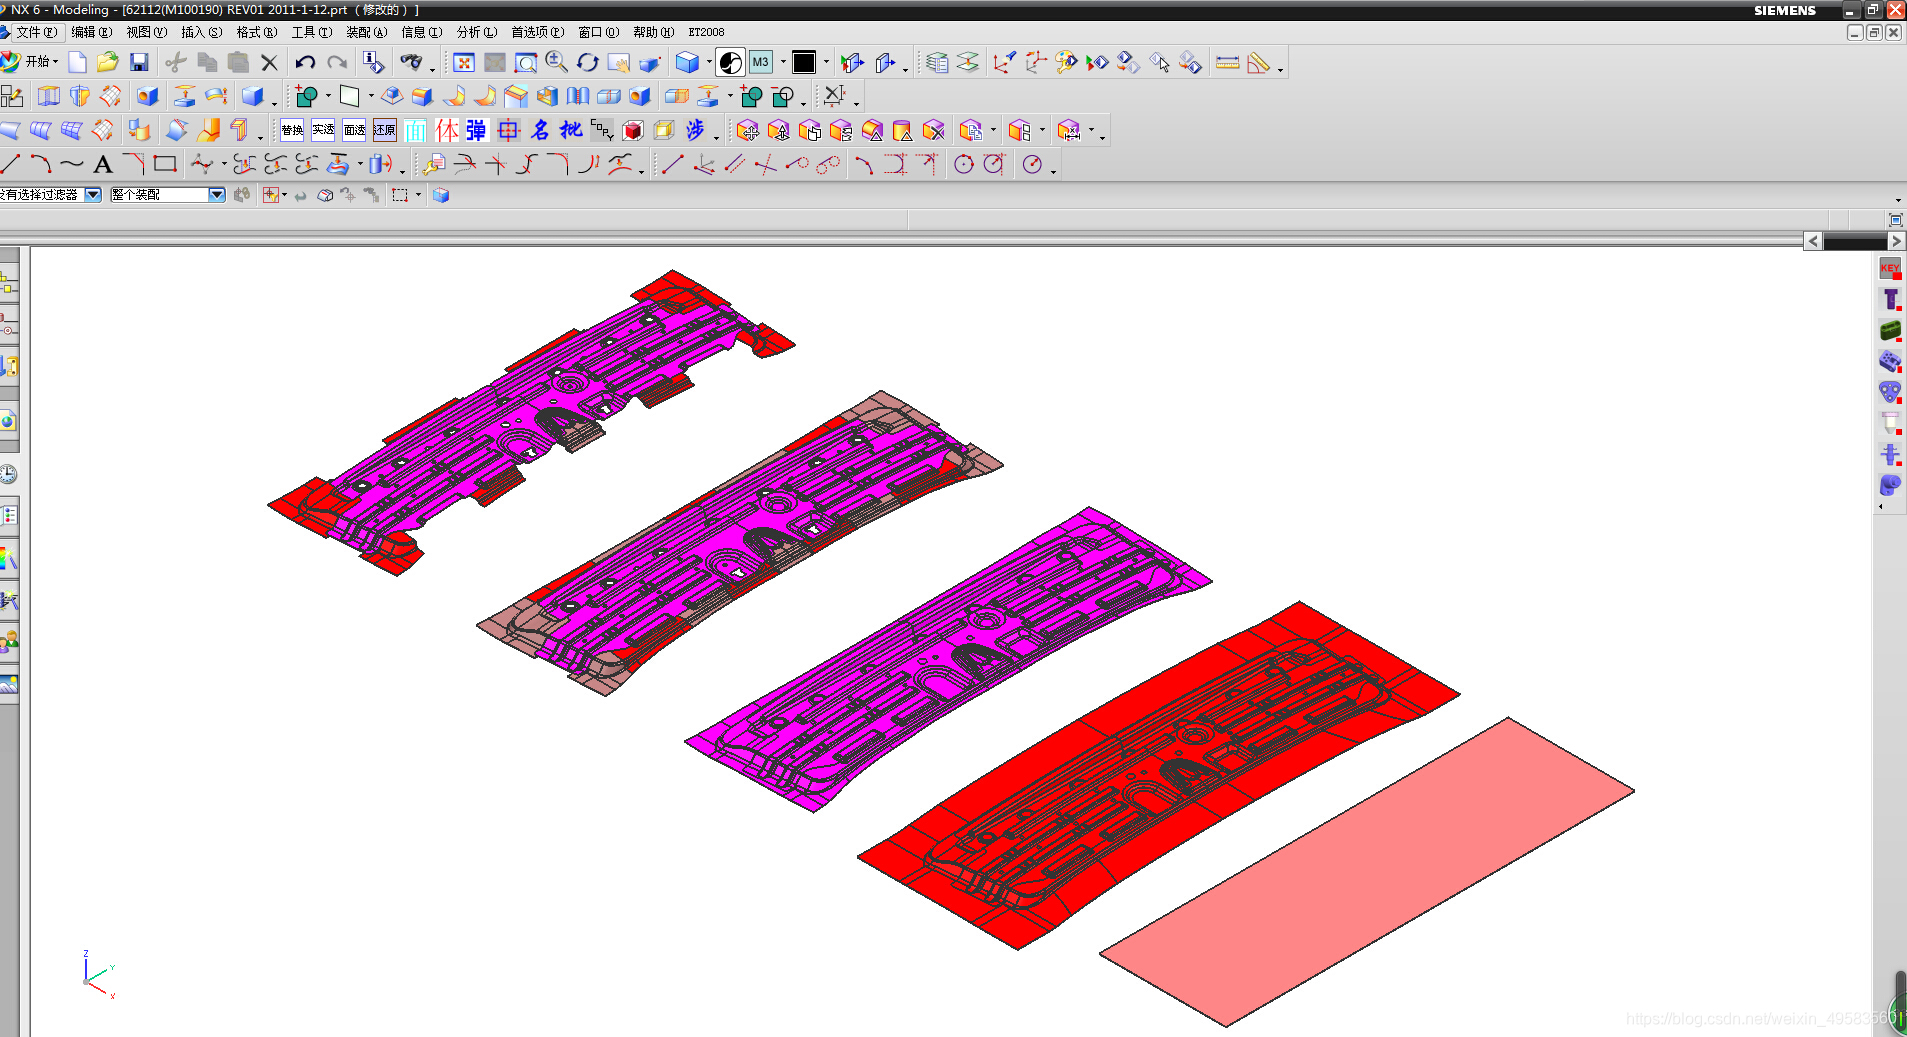Click the red 体 custom tool icon

pos(447,130)
